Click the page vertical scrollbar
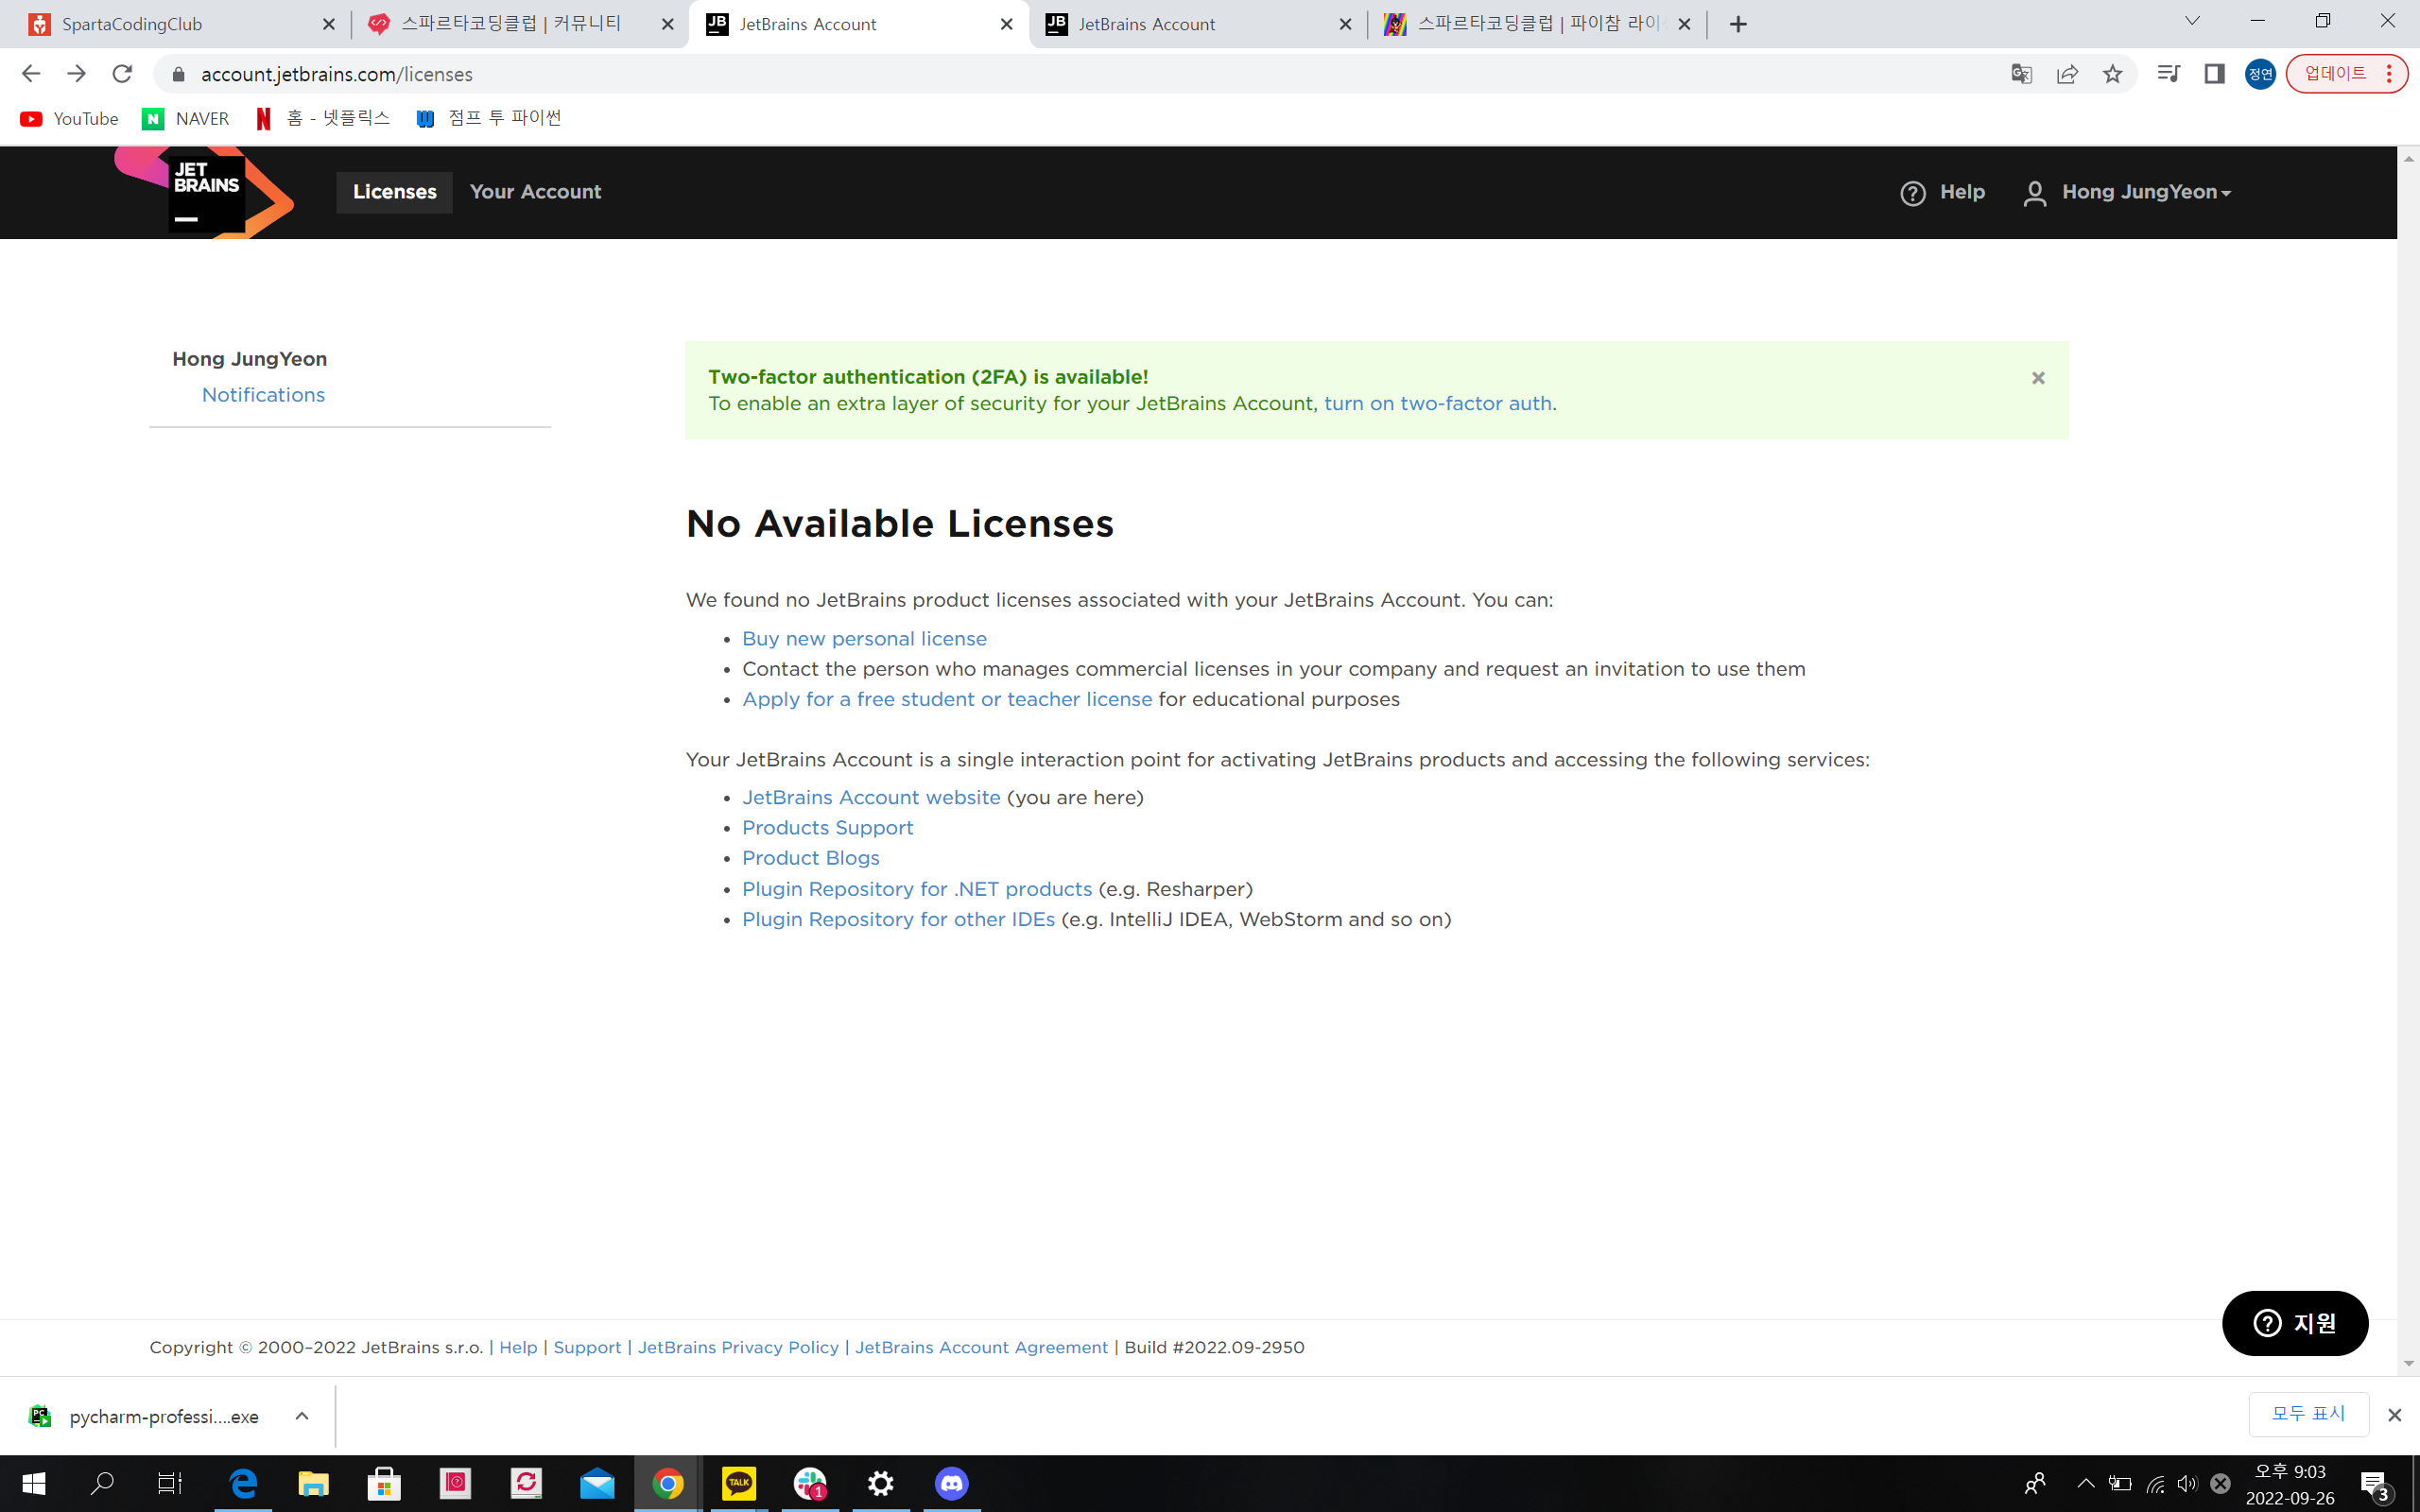The image size is (2420, 1512). [x=2408, y=761]
